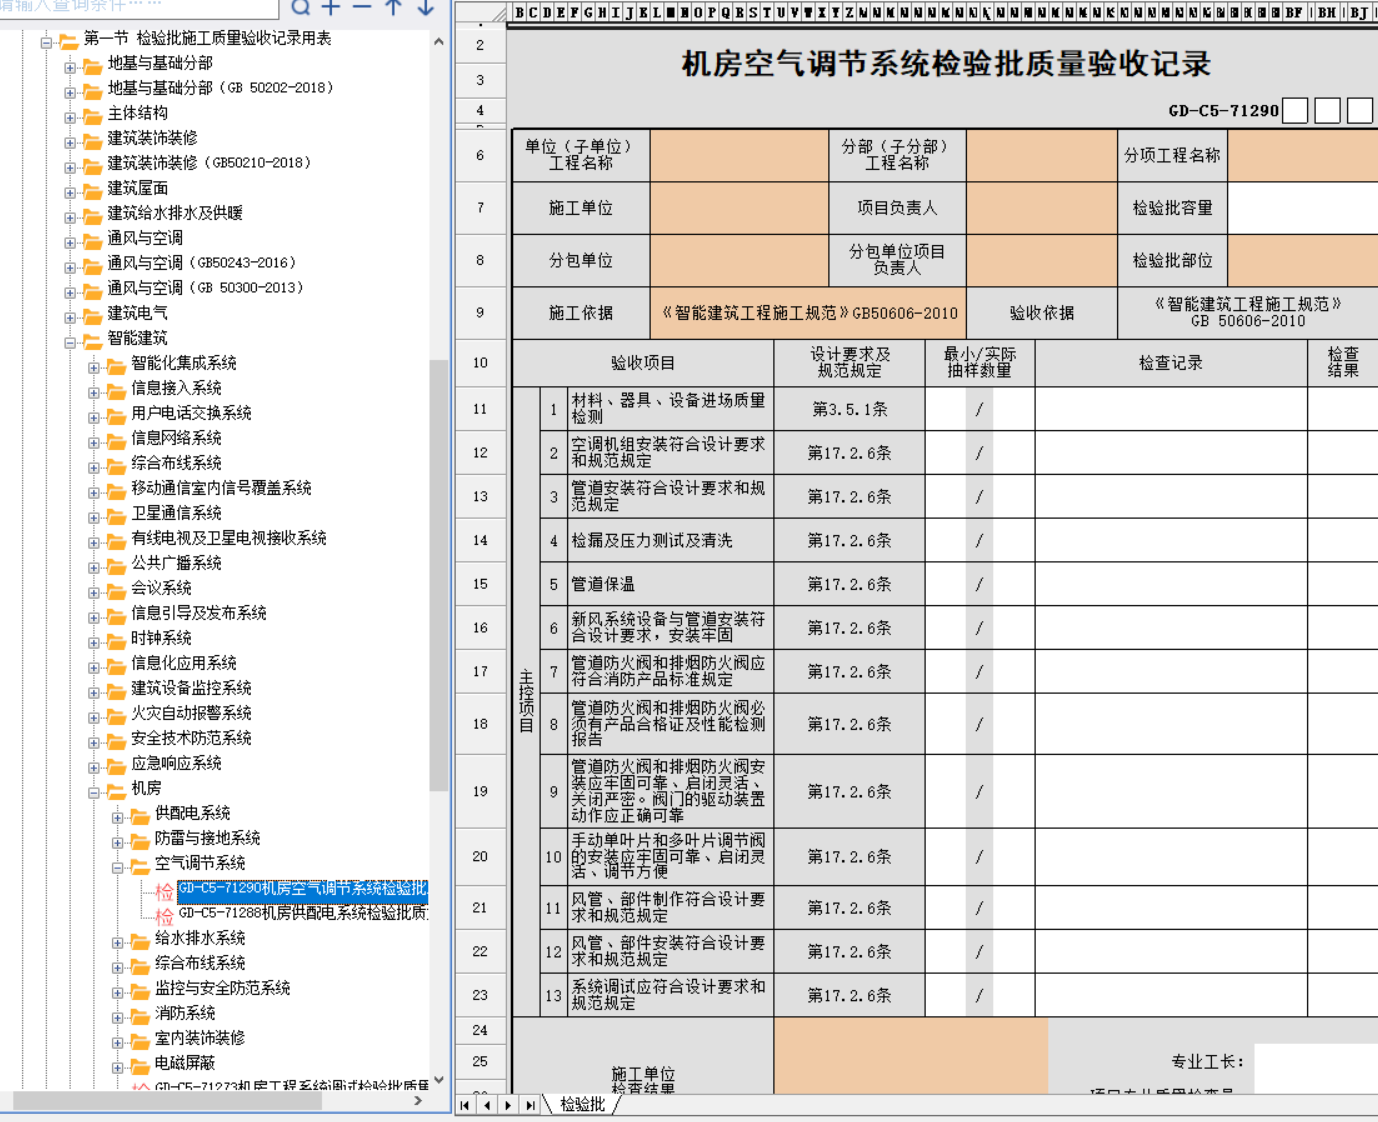This screenshot has width=1378, height=1122.
Task: Select the 智能化集成系统 folder
Action: click(184, 363)
